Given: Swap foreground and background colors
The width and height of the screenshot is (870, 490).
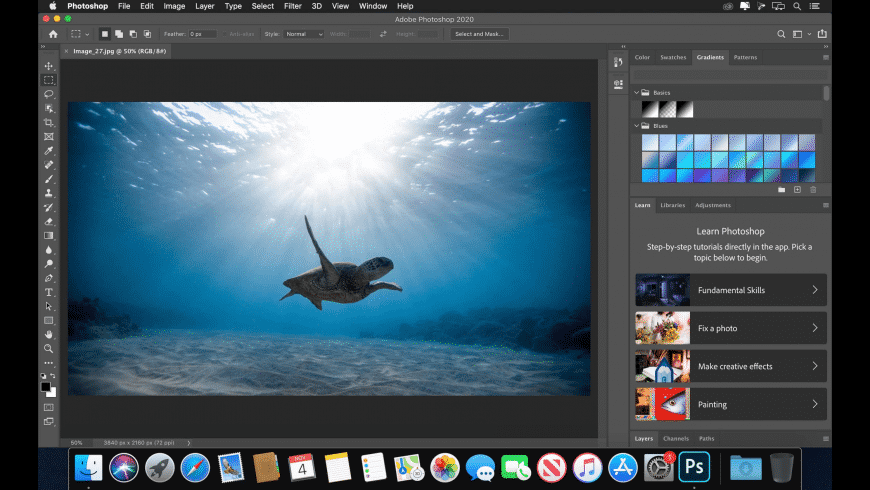Looking at the screenshot, I should coord(54,376).
